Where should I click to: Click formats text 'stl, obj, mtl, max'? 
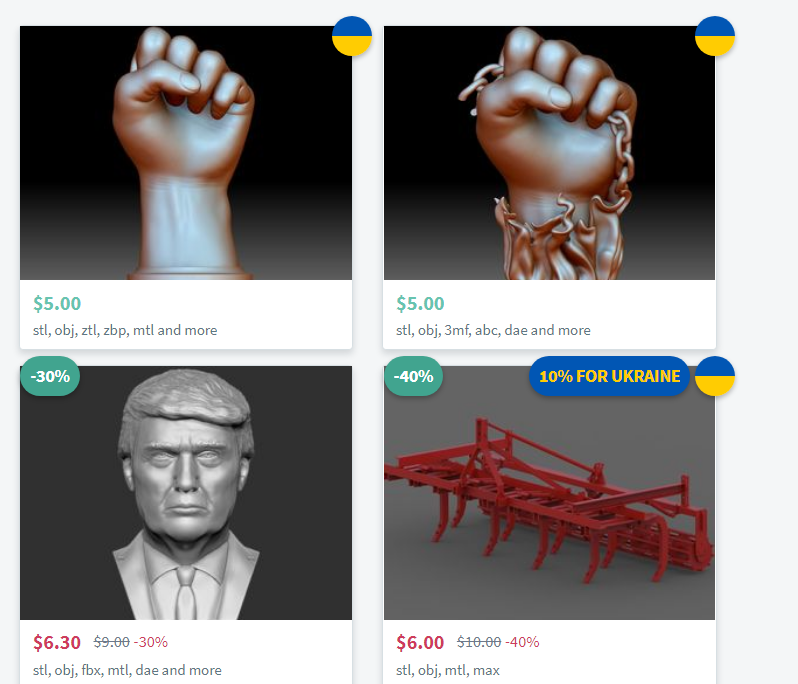(x=448, y=670)
